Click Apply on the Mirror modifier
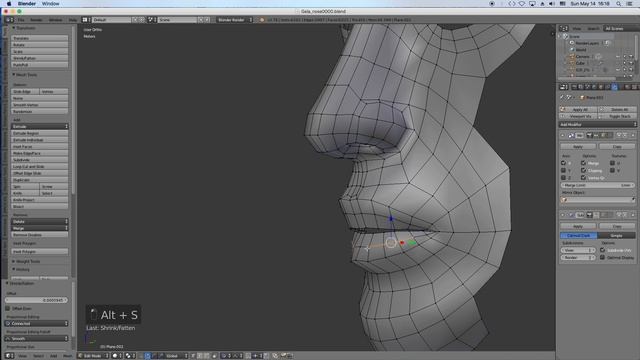Screen dimensions: 640x360 tap(578, 146)
